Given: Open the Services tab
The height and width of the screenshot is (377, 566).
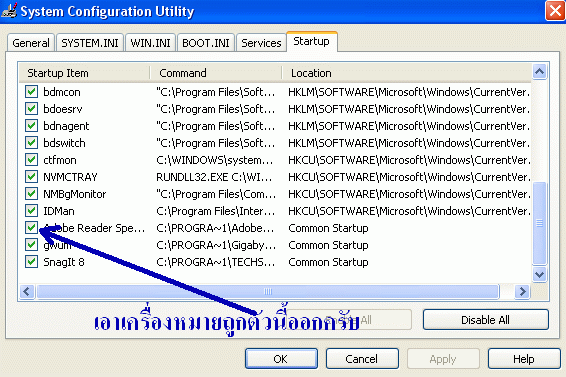Looking at the screenshot, I should tap(261, 43).
